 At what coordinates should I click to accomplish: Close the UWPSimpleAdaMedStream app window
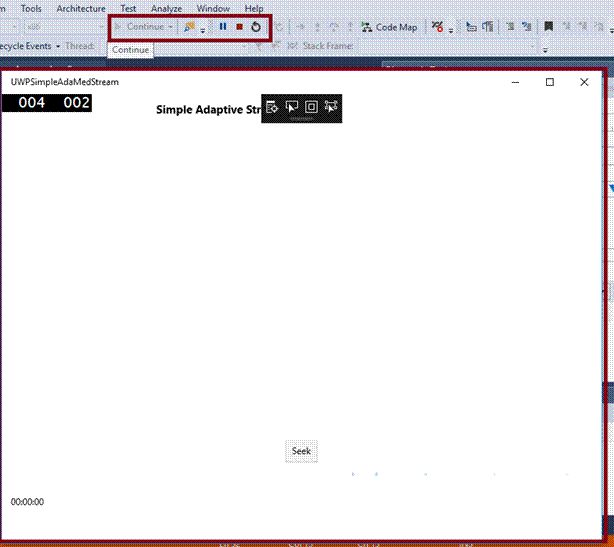(584, 82)
